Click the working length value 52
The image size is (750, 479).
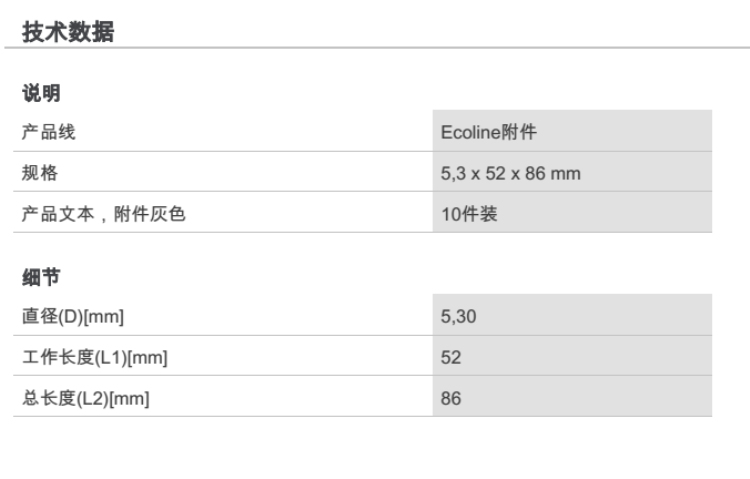coord(451,357)
